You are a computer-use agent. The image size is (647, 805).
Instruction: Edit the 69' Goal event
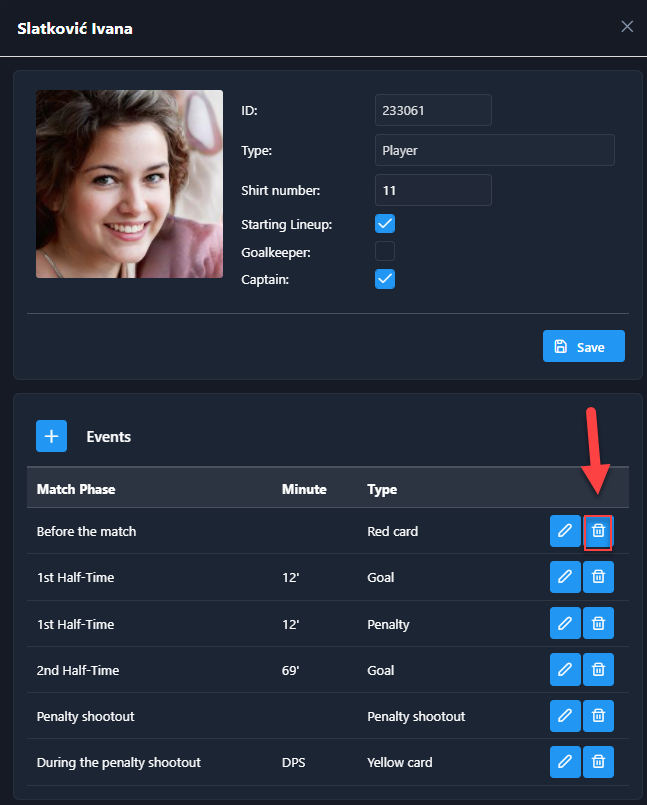point(565,670)
